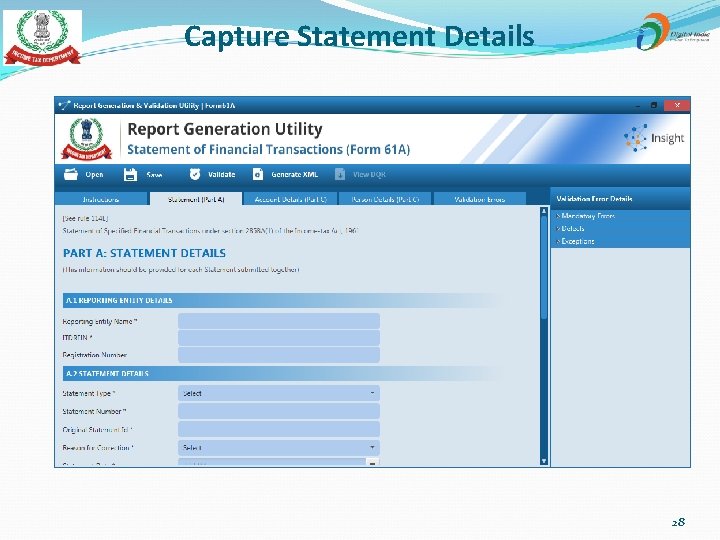Click the ITDREIN input field

[279, 338]
